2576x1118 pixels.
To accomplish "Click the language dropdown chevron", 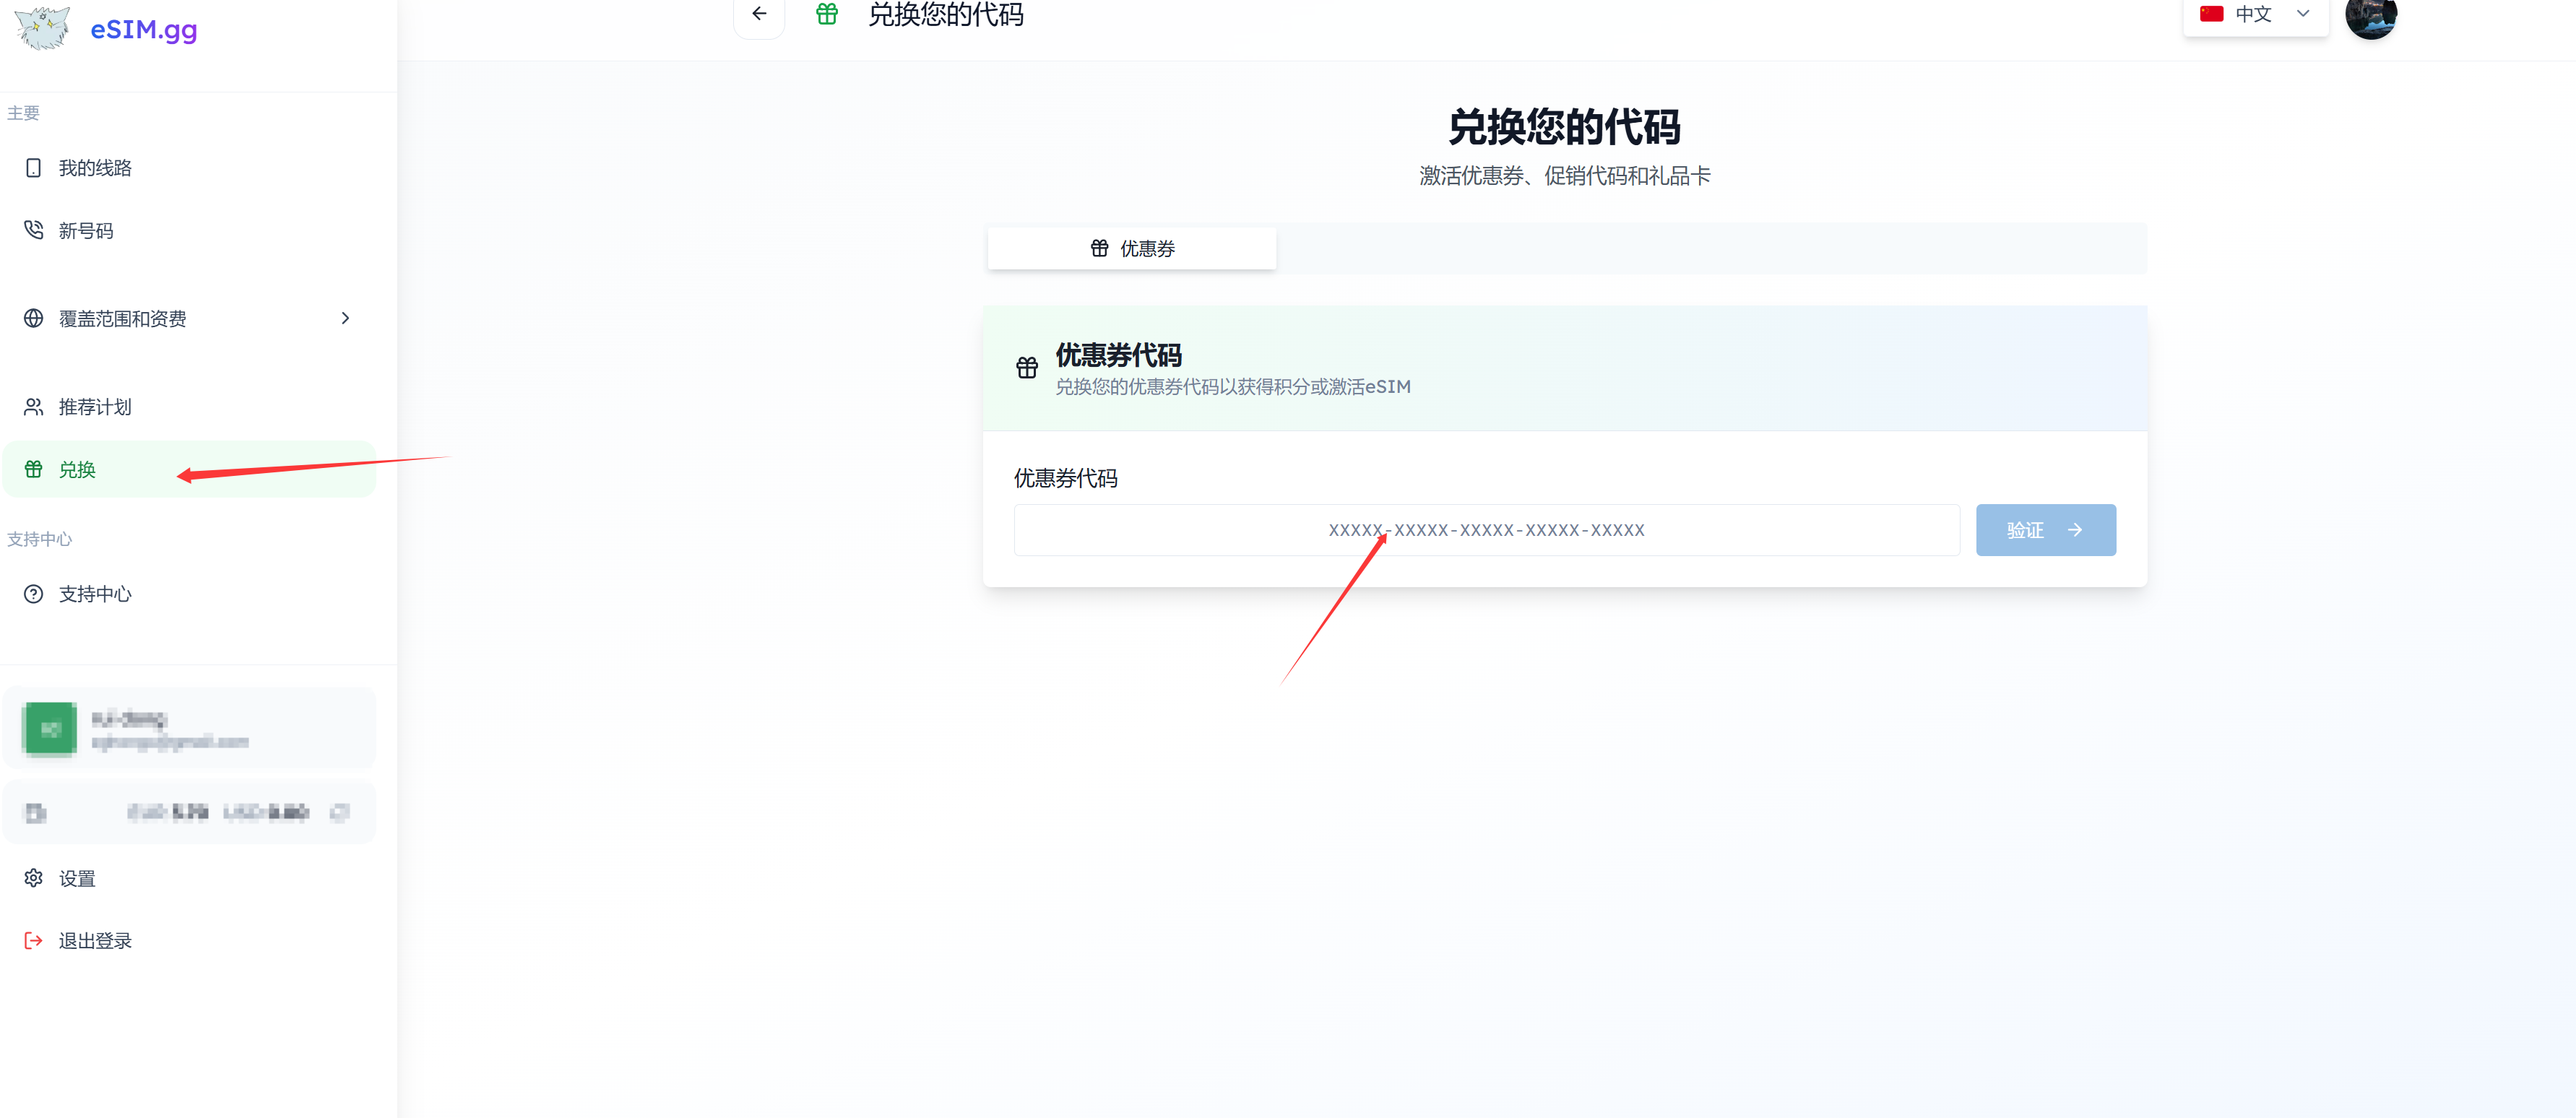I will tap(2303, 14).
